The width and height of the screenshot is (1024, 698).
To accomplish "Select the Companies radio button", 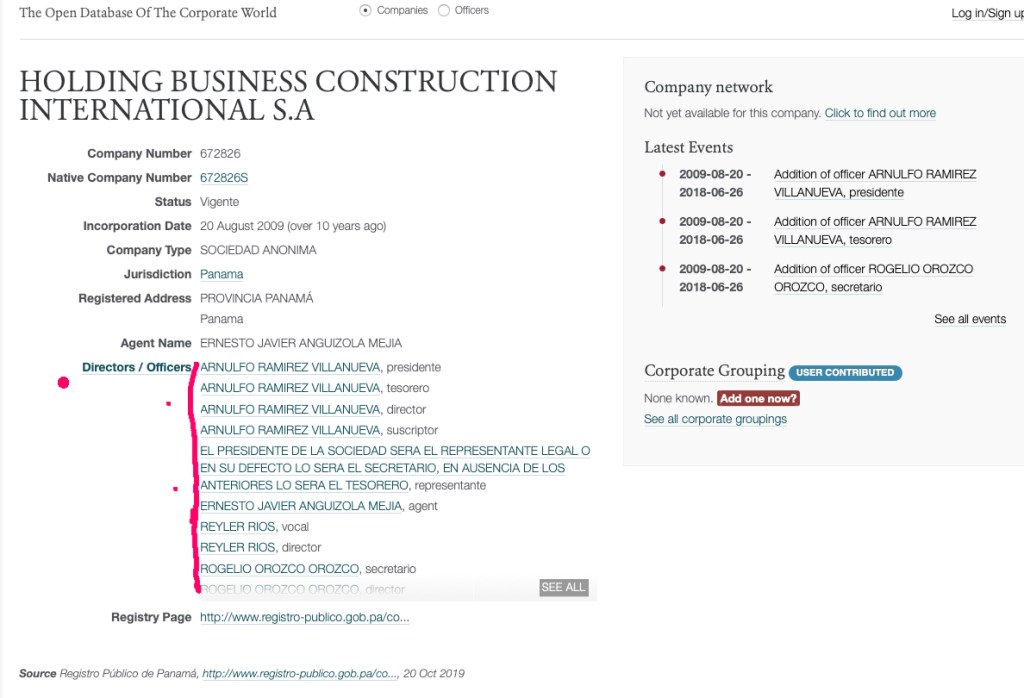I will click(366, 11).
